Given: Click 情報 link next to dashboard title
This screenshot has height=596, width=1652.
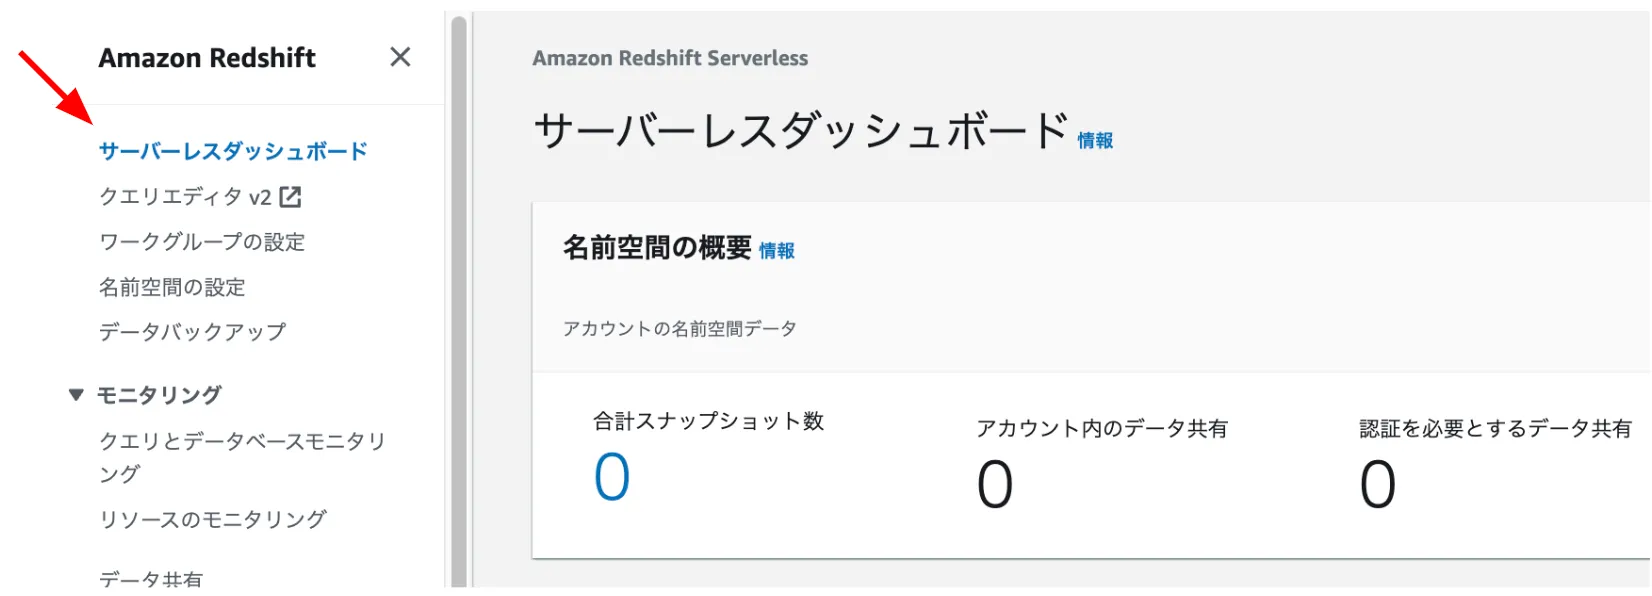Looking at the screenshot, I should 1095,141.
